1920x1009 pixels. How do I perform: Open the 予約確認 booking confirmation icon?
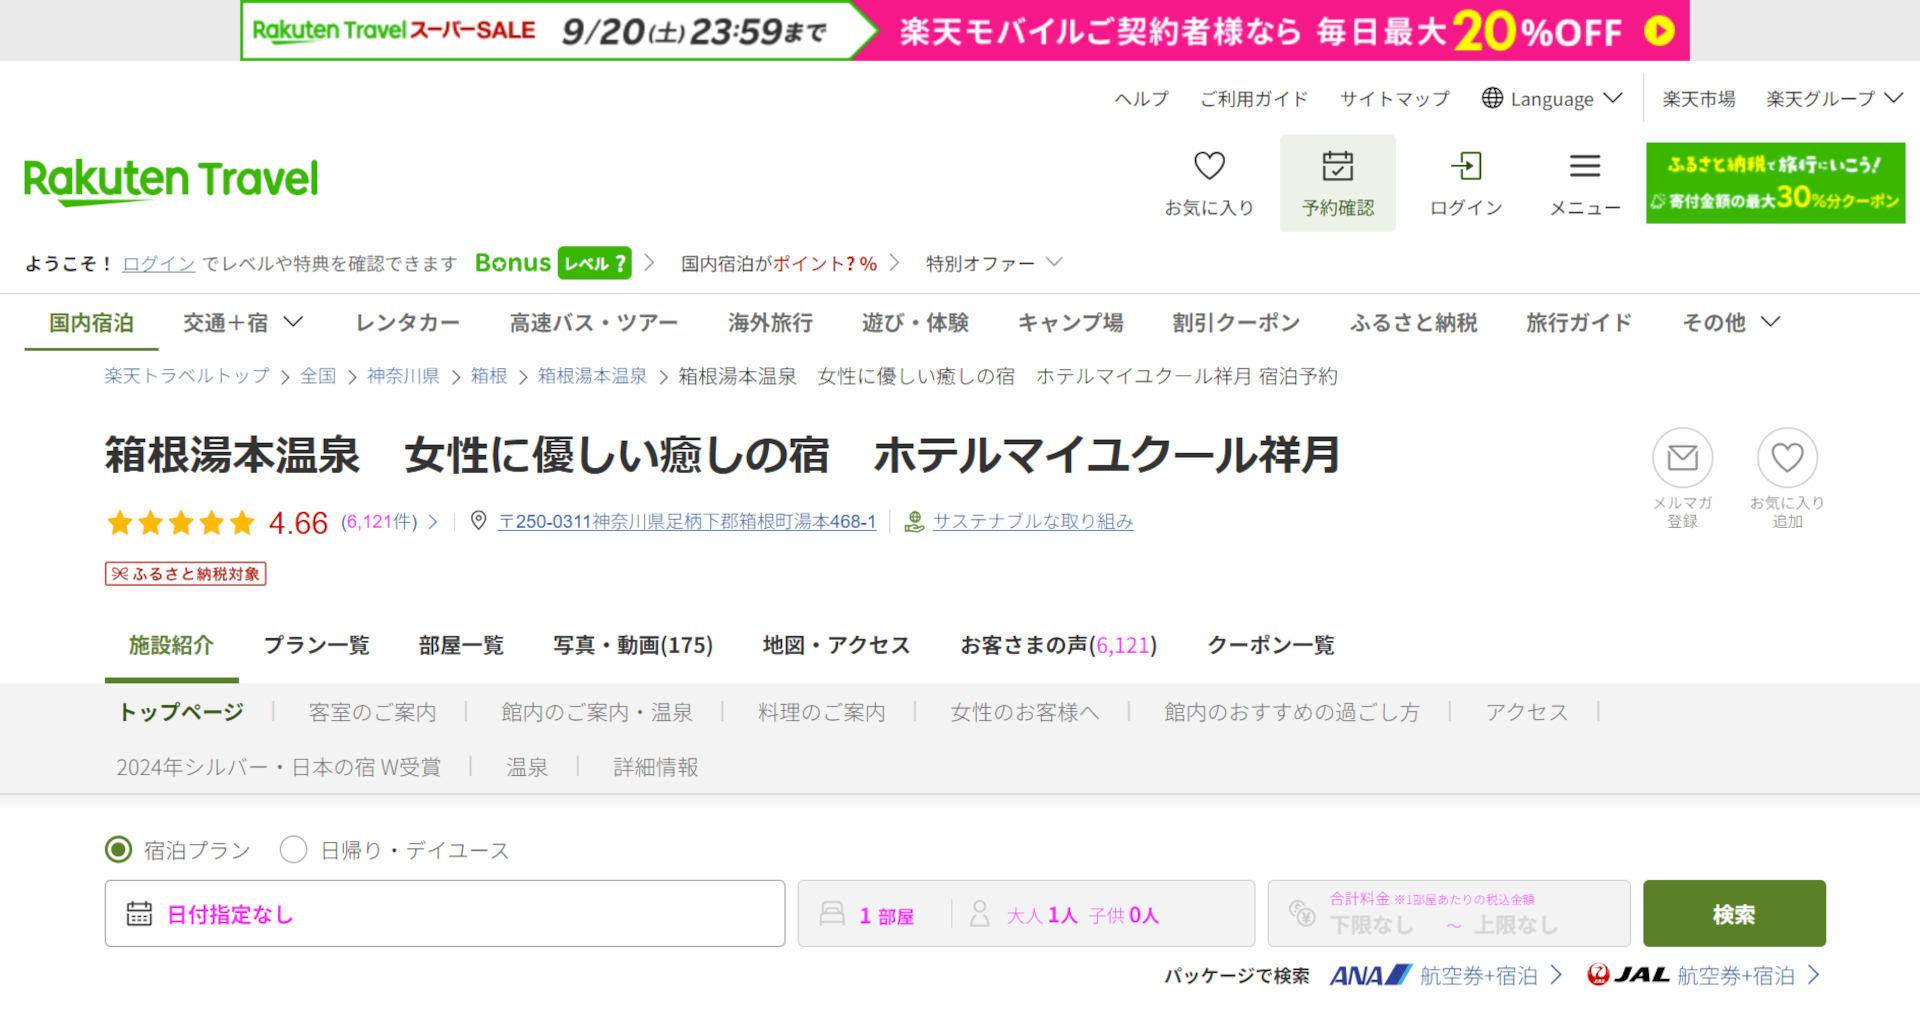1337,182
